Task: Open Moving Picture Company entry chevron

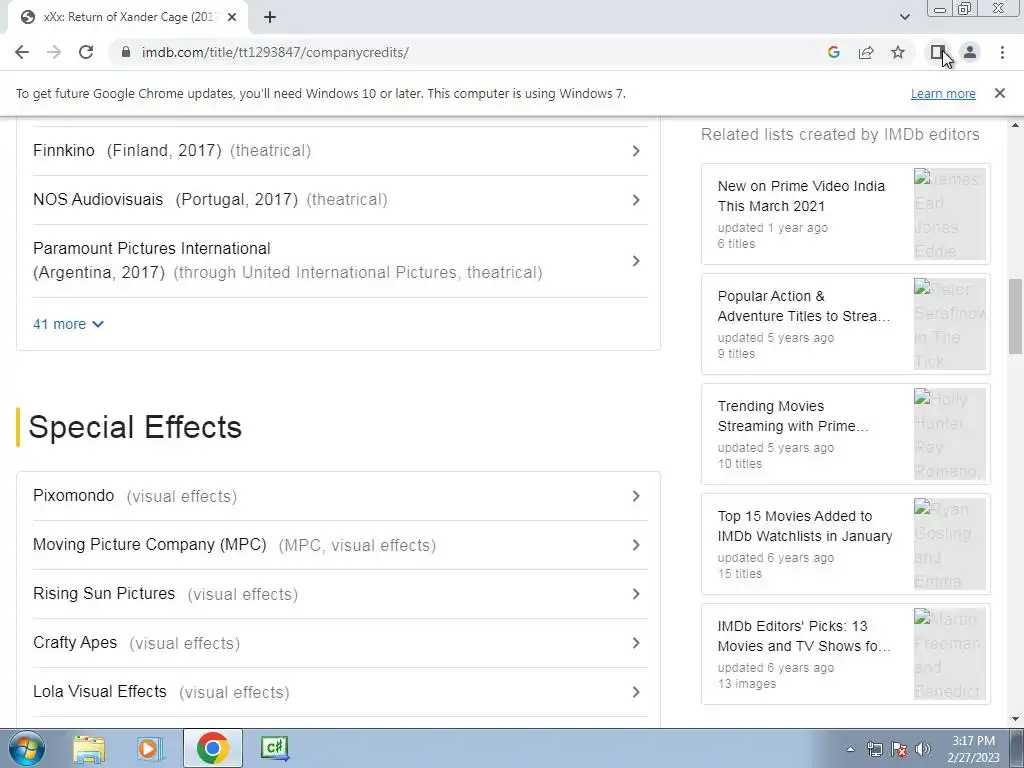Action: pos(635,545)
